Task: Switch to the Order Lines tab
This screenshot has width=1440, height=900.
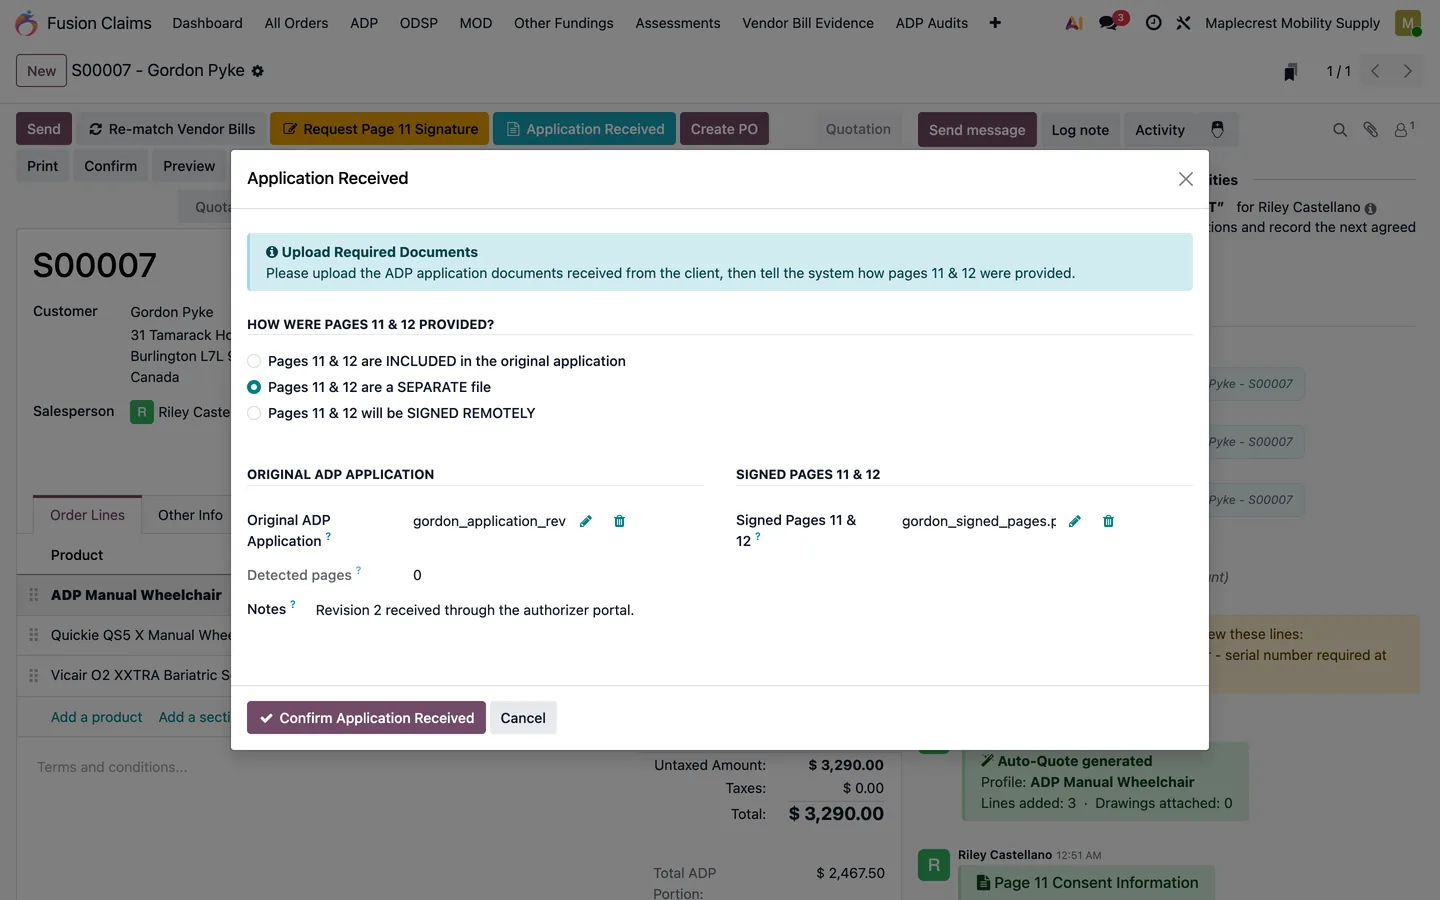Action: 88,515
